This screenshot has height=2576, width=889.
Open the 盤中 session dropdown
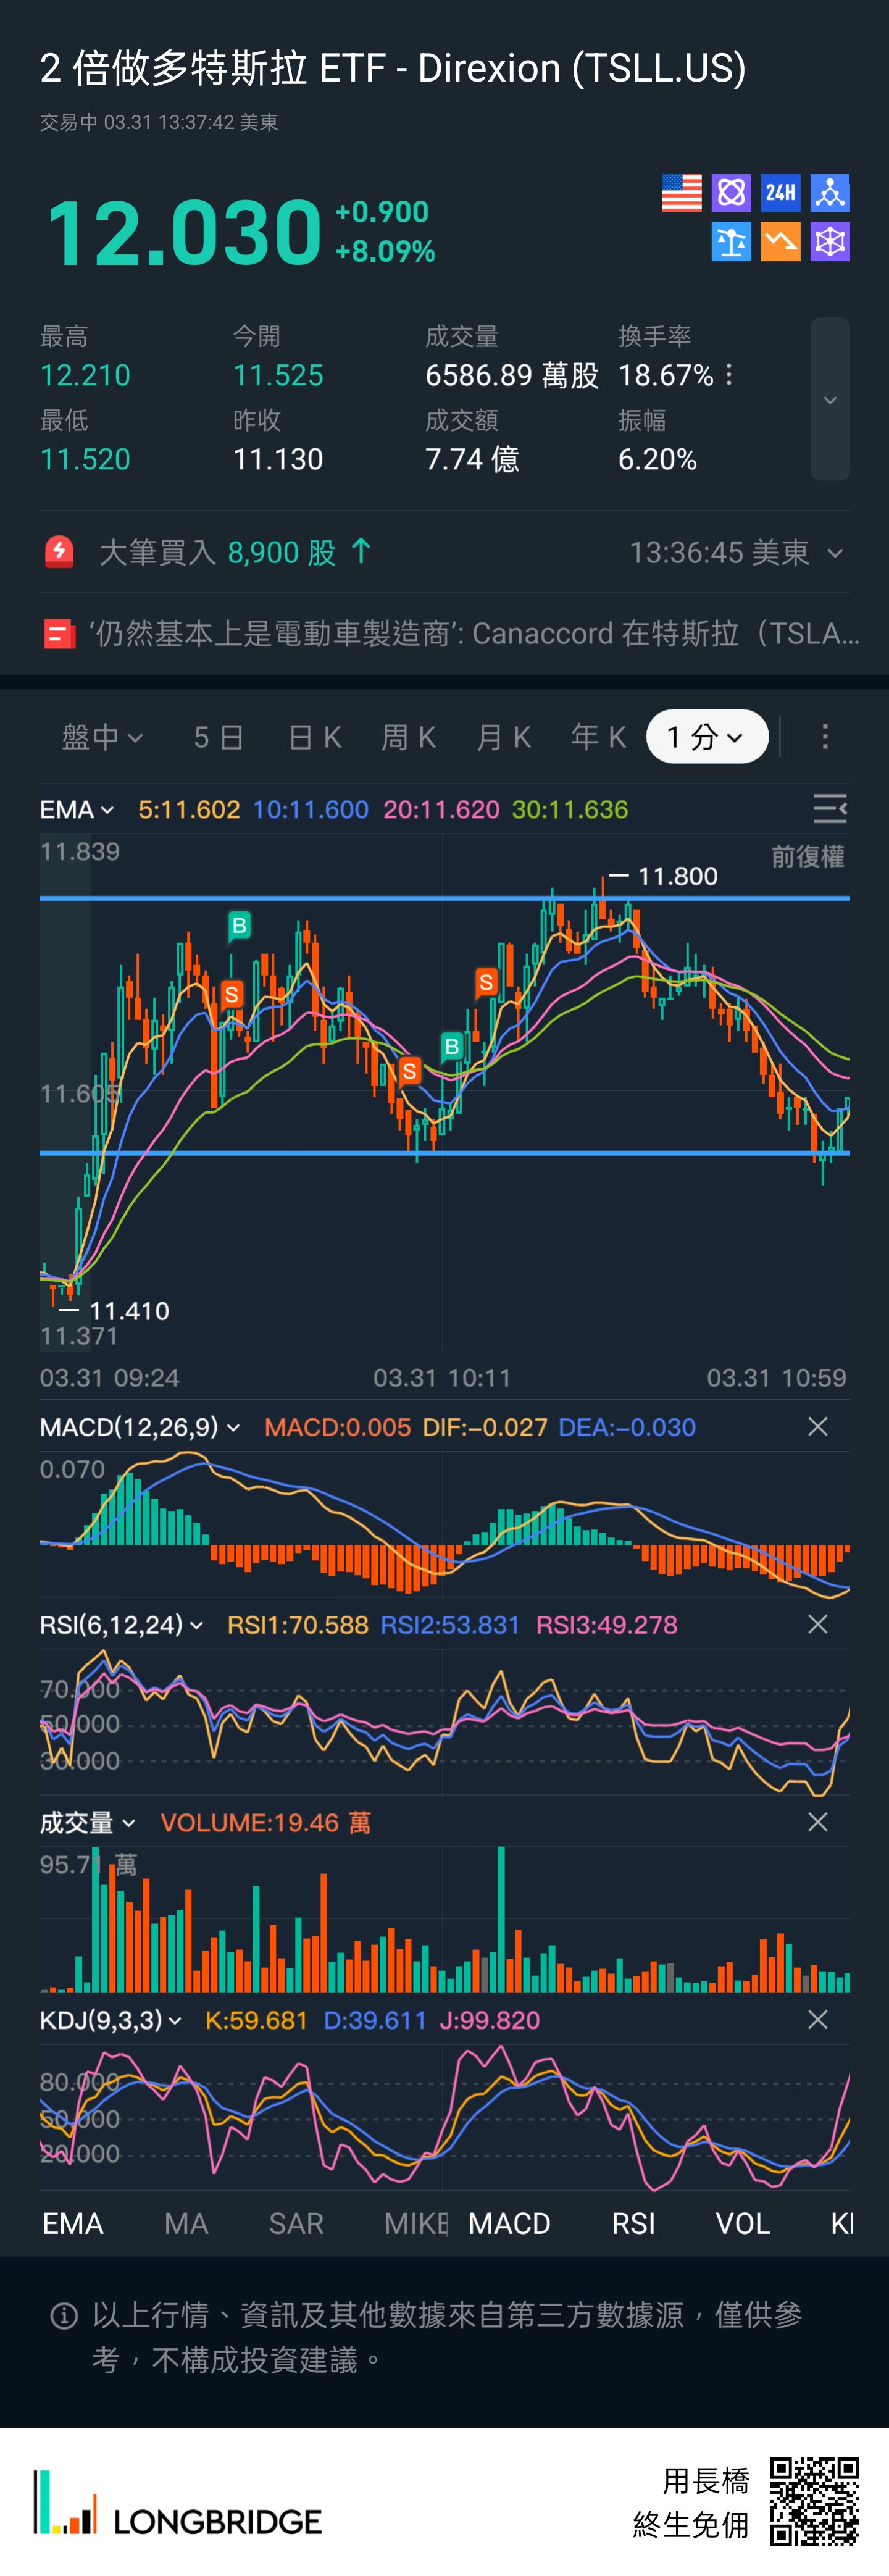tap(102, 737)
